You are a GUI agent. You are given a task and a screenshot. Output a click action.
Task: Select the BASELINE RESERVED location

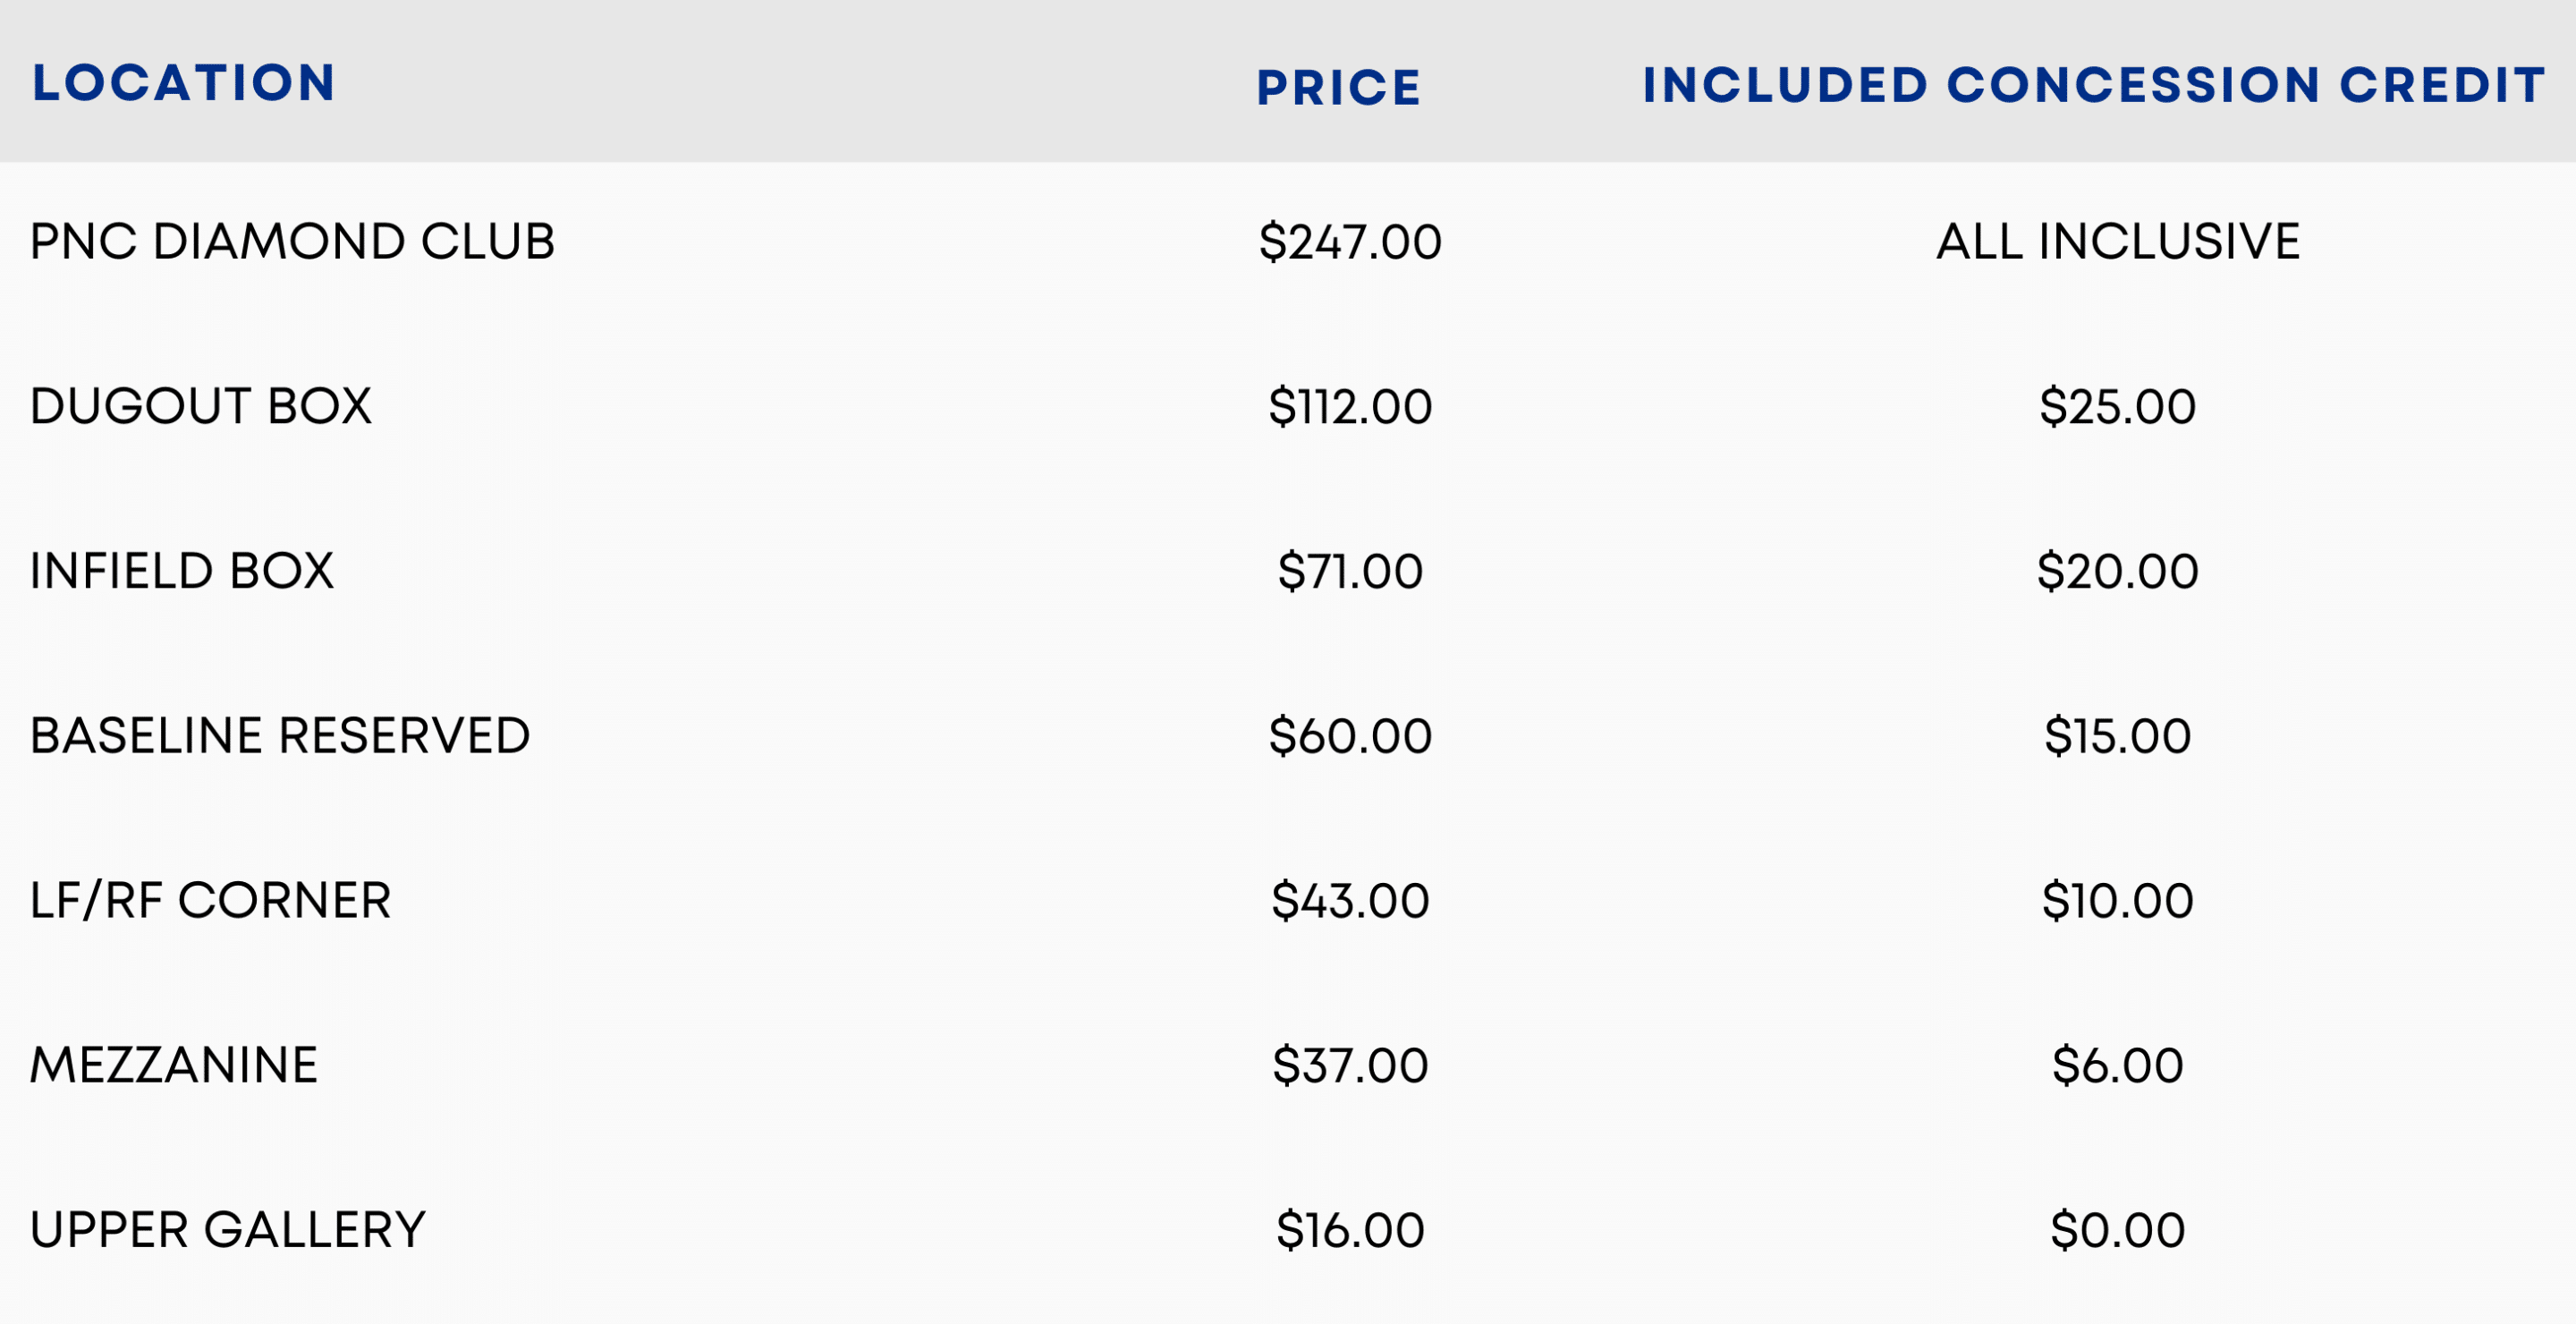pyautogui.click(x=279, y=736)
